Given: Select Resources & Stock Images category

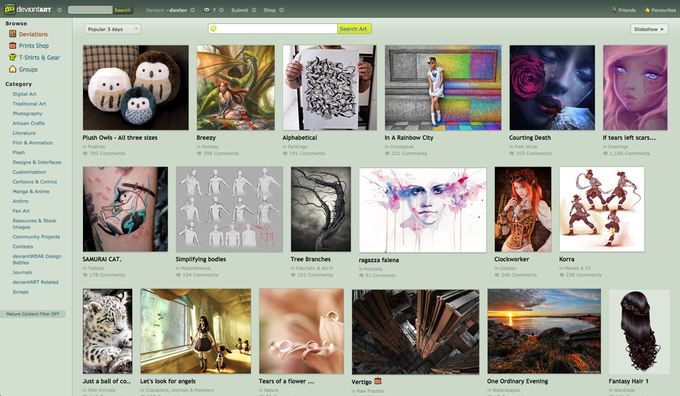Looking at the screenshot, I should click(x=34, y=224).
